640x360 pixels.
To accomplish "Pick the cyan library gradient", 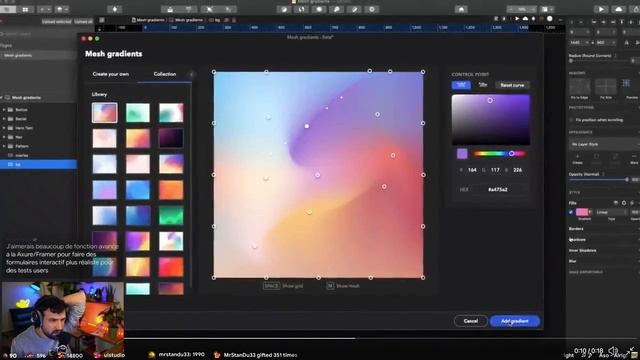I will [x=138, y=289].
